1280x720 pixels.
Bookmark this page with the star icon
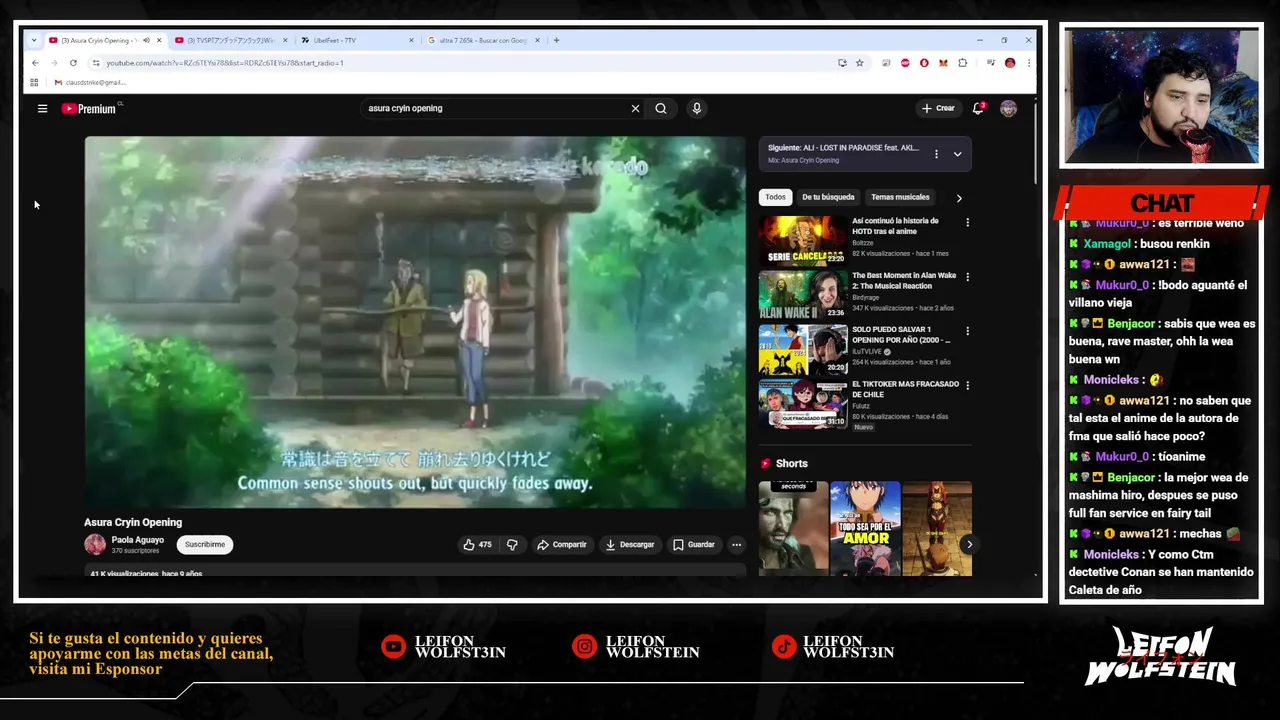tap(859, 63)
